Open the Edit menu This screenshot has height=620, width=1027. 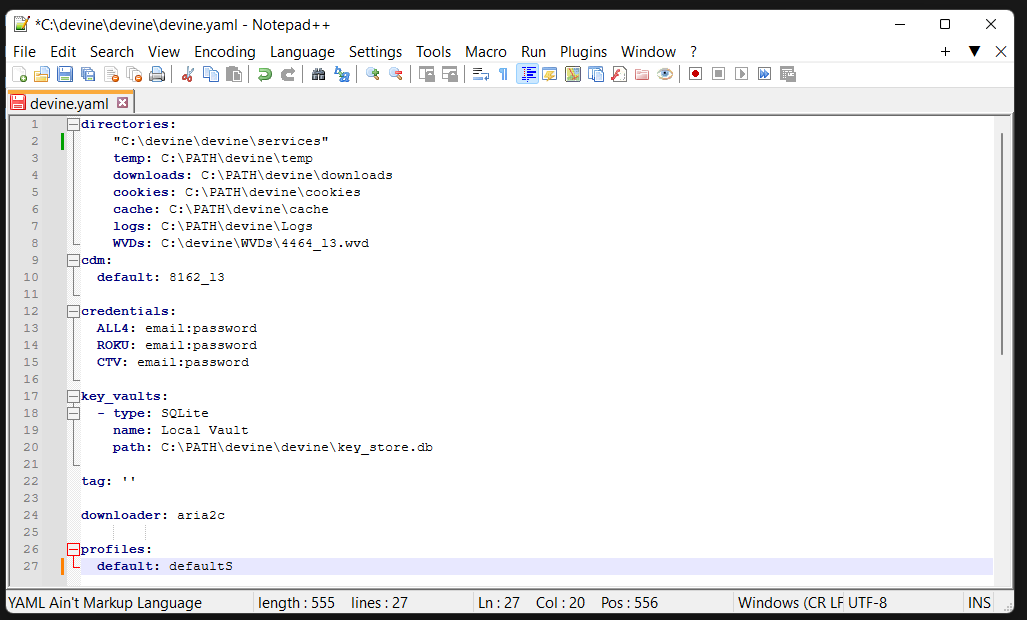[x=63, y=52]
